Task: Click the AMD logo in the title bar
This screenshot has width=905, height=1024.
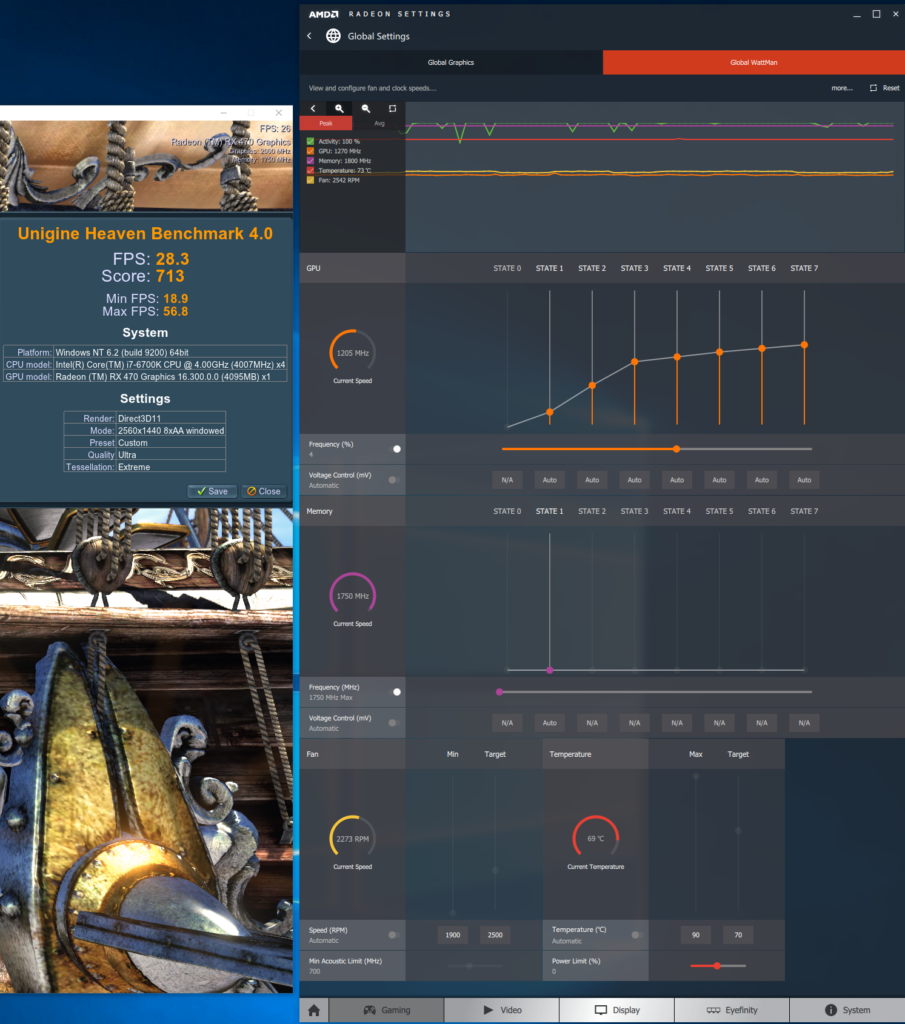Action: point(324,14)
